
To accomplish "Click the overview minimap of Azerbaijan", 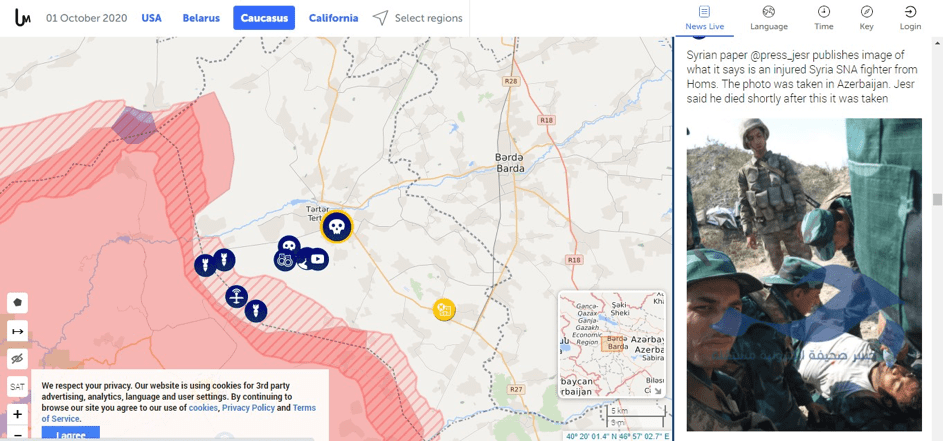I will pyautogui.click(x=612, y=344).
